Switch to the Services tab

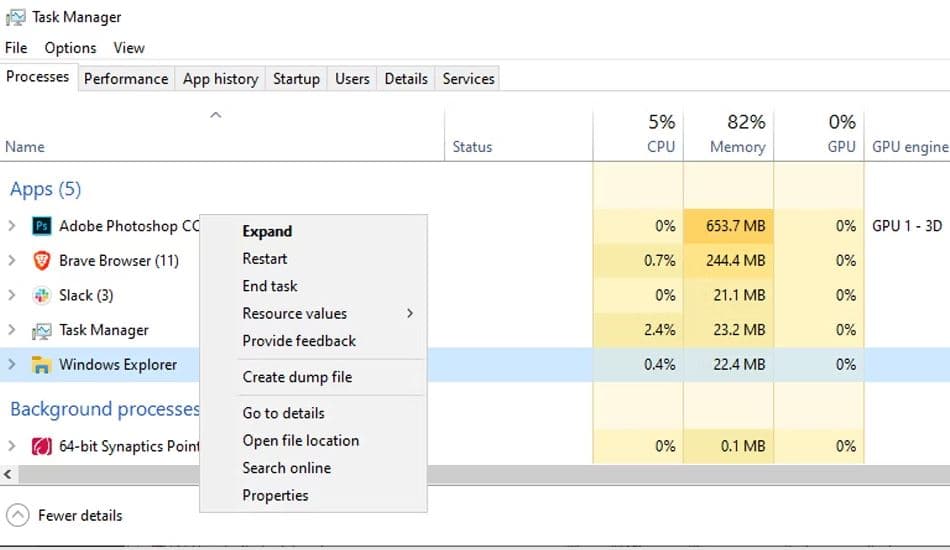[x=468, y=79]
